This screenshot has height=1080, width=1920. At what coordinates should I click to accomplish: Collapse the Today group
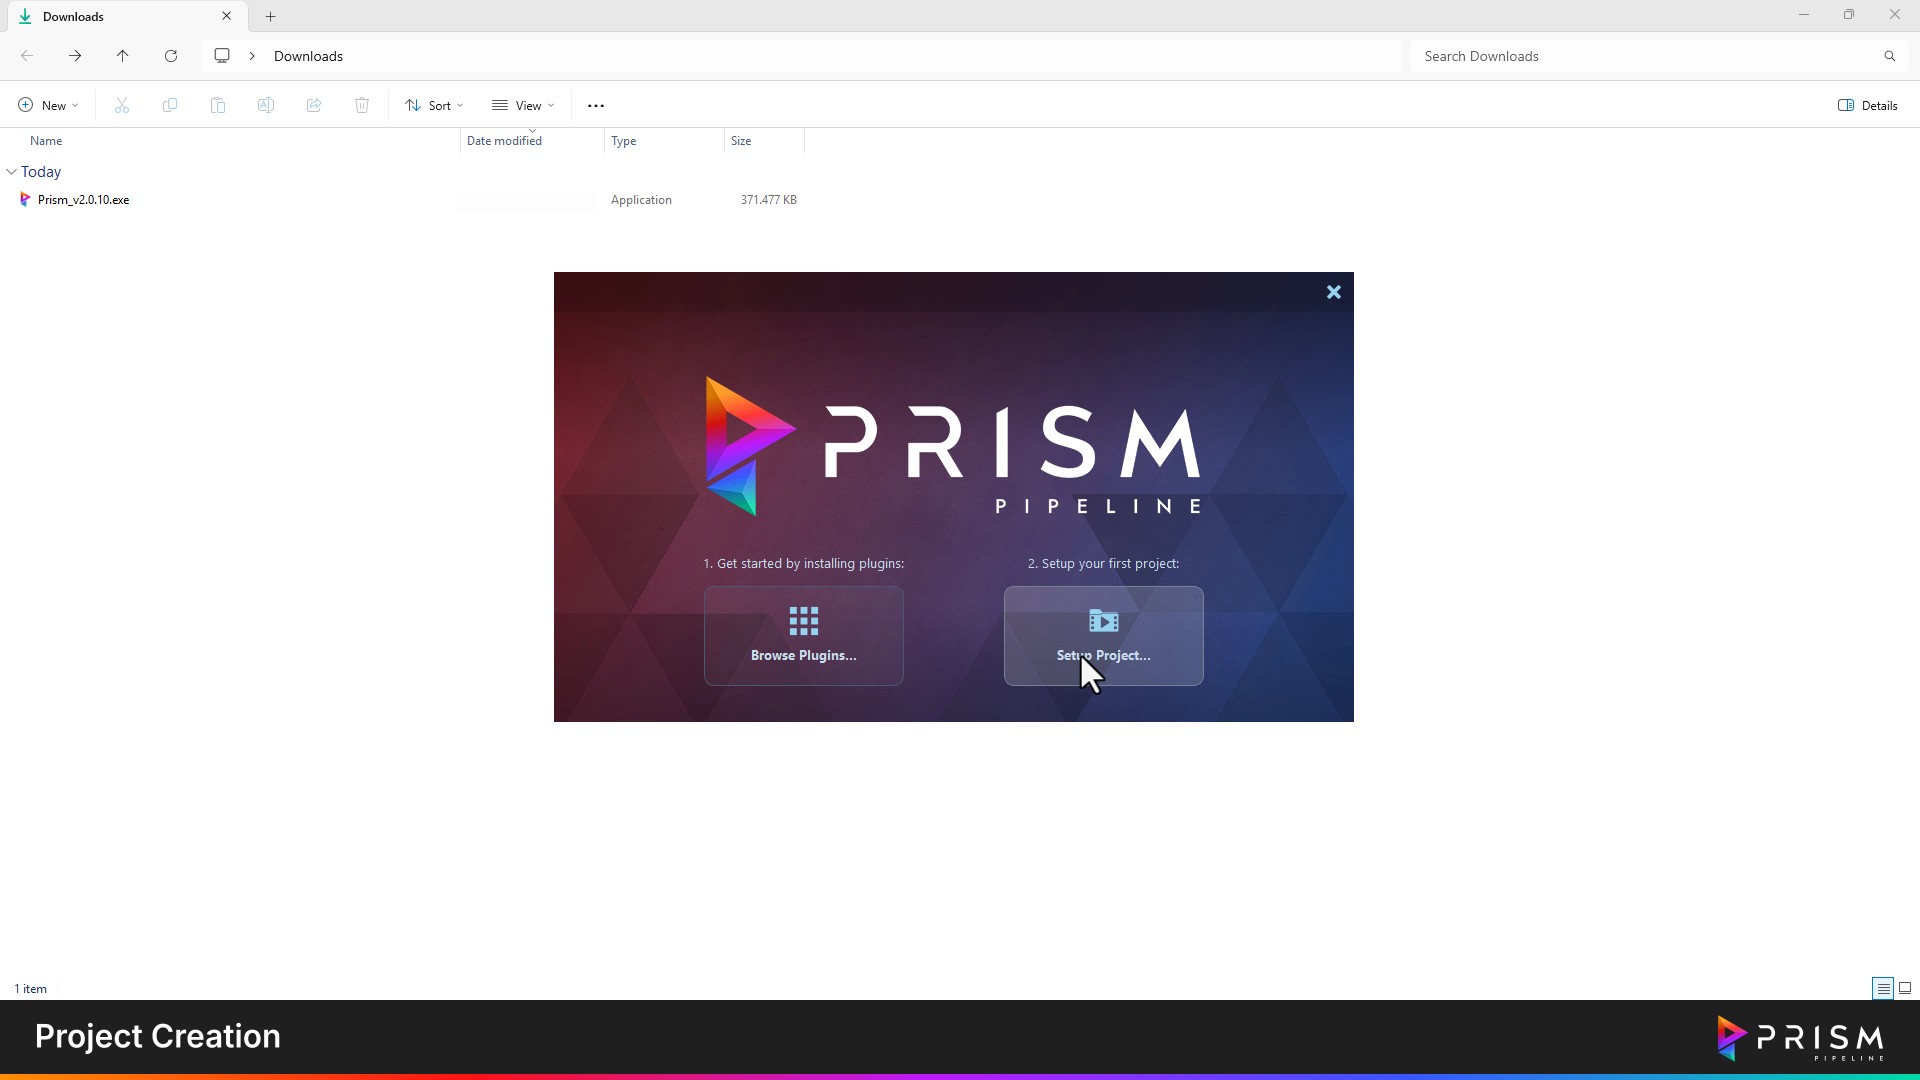[x=12, y=172]
